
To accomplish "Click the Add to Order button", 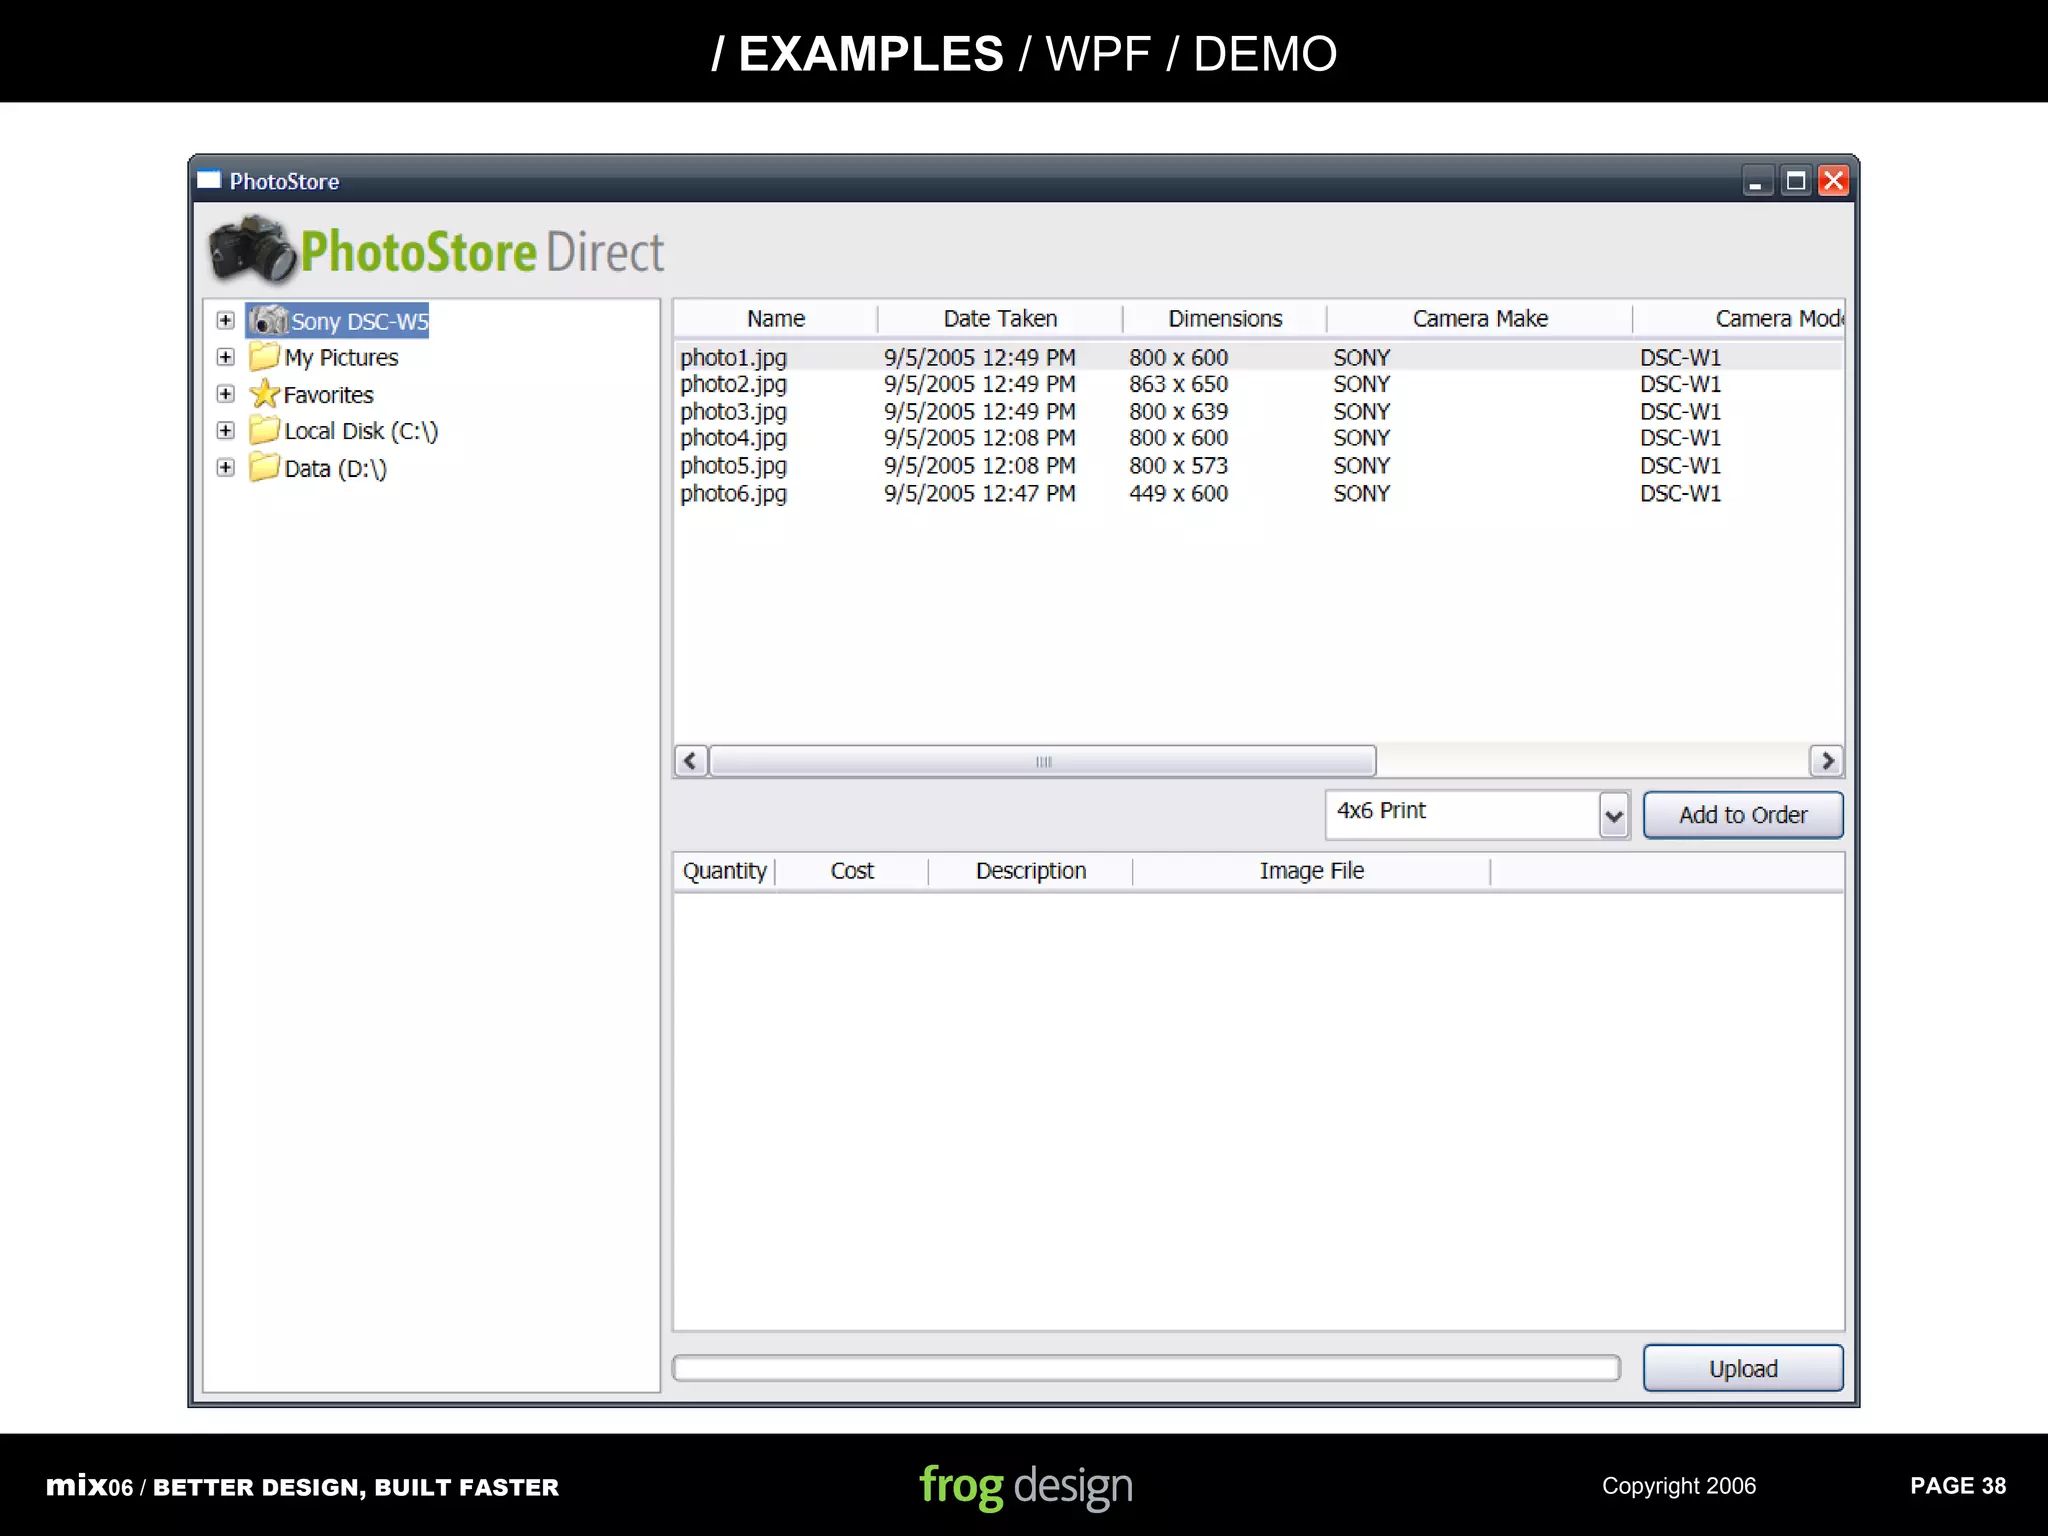I will tap(1743, 815).
